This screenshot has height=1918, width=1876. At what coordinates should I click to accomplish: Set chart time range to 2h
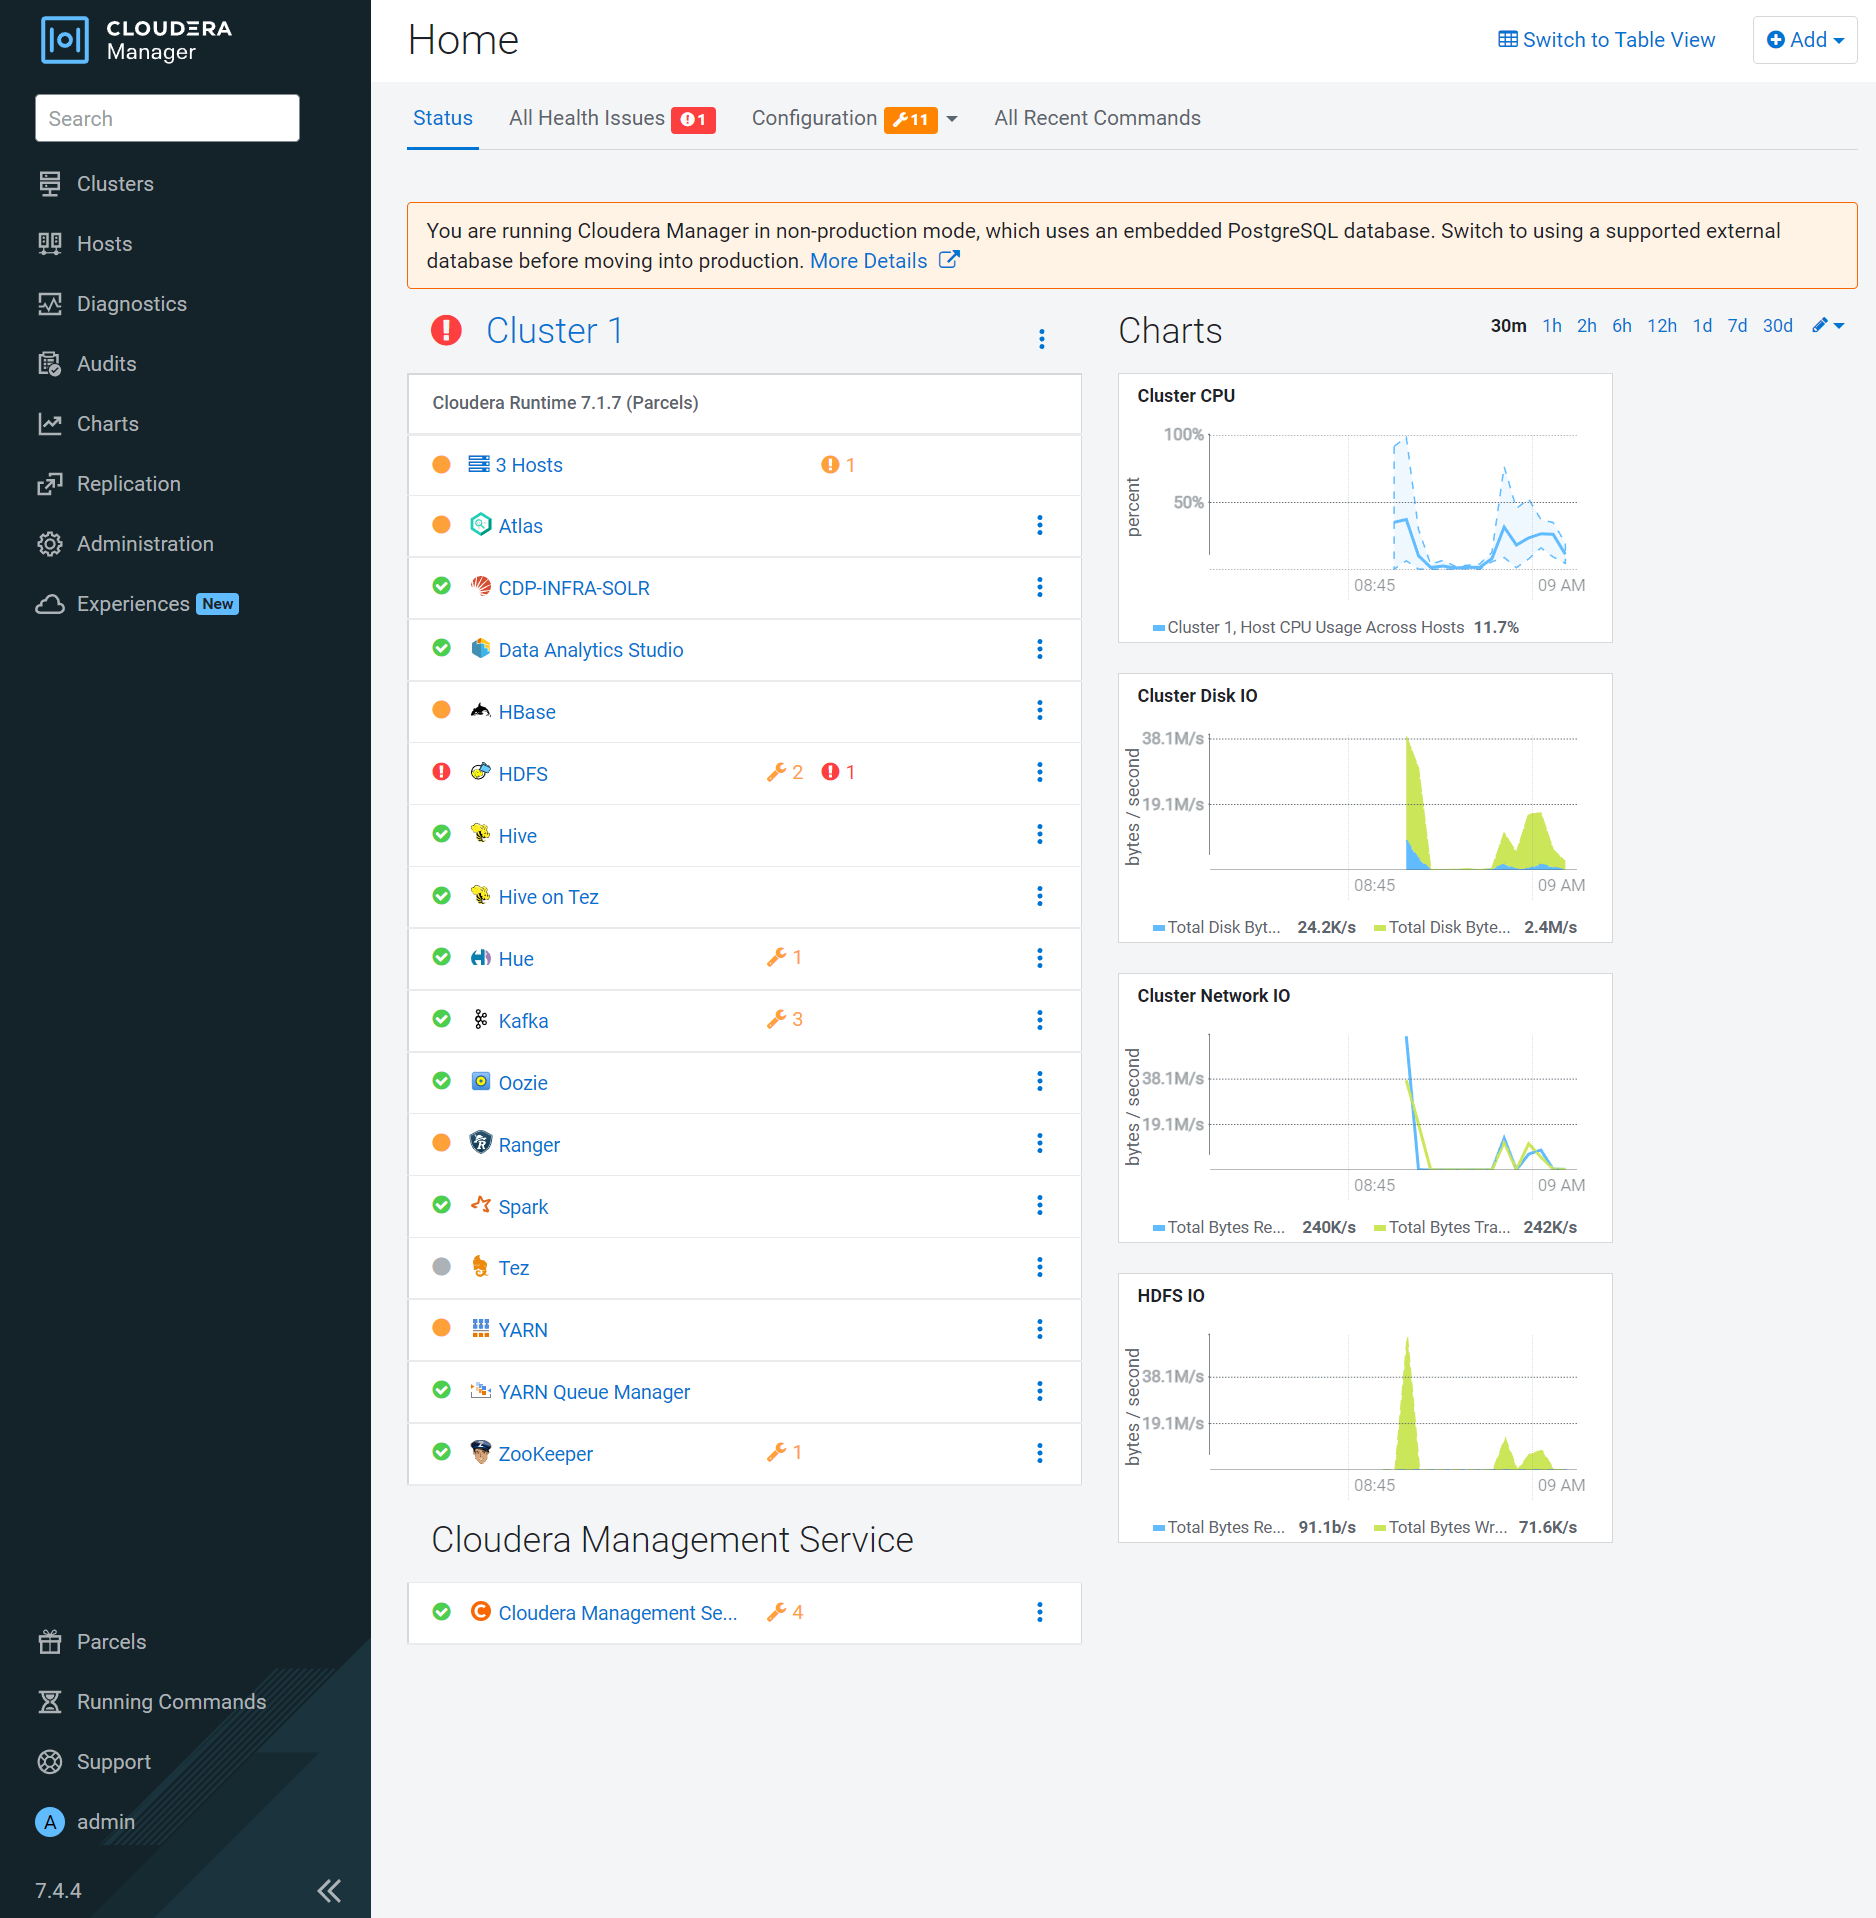point(1587,326)
